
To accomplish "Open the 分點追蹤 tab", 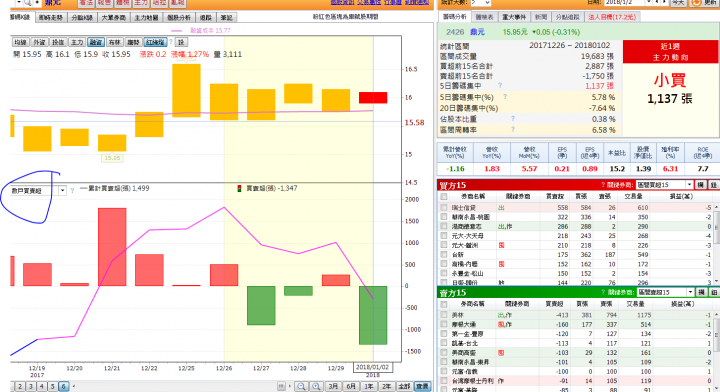I will 568,17.
